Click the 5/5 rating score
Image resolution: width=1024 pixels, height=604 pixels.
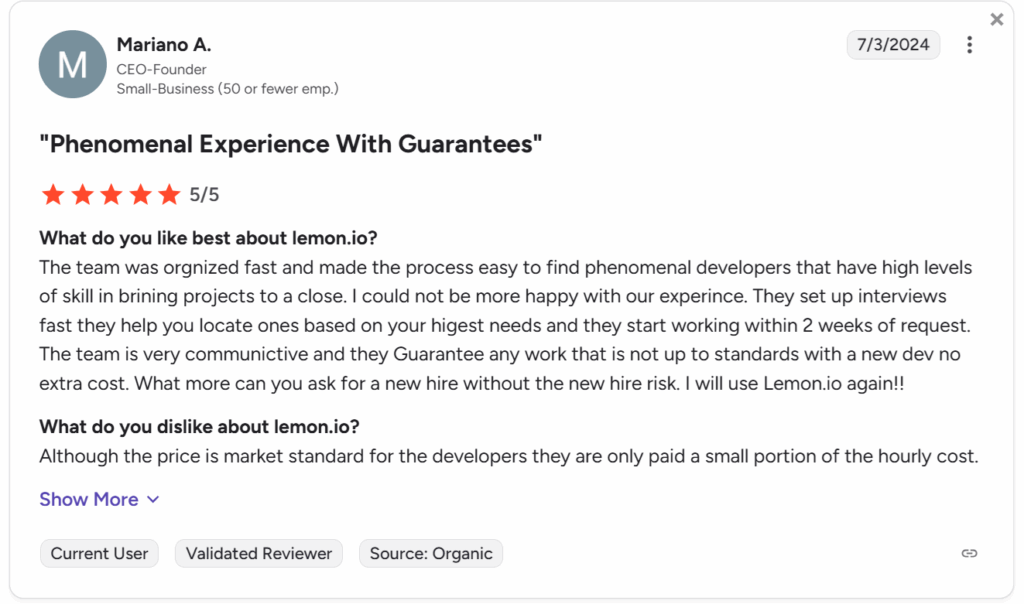(x=204, y=195)
